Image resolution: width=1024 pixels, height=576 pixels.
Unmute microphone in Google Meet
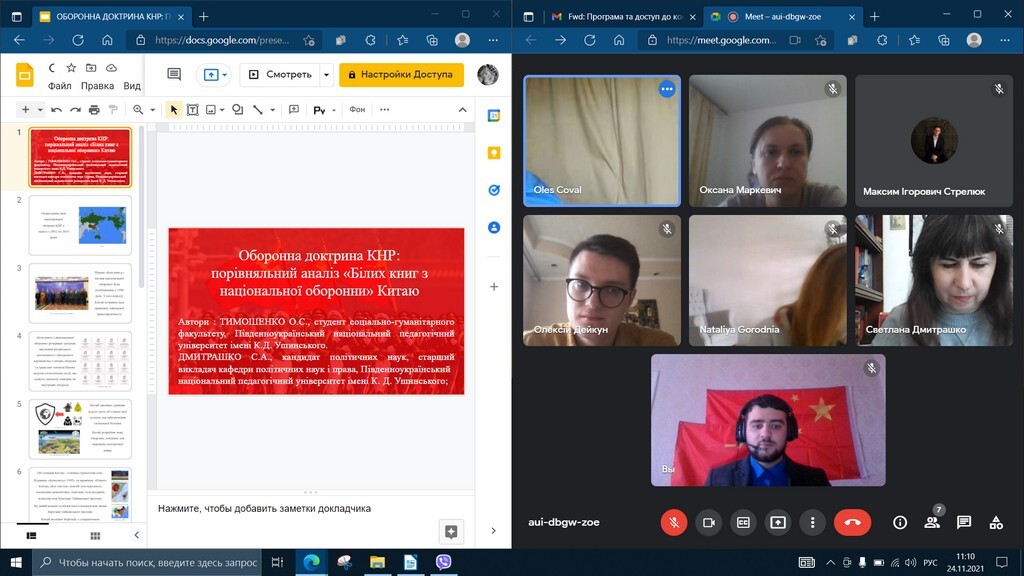(674, 522)
